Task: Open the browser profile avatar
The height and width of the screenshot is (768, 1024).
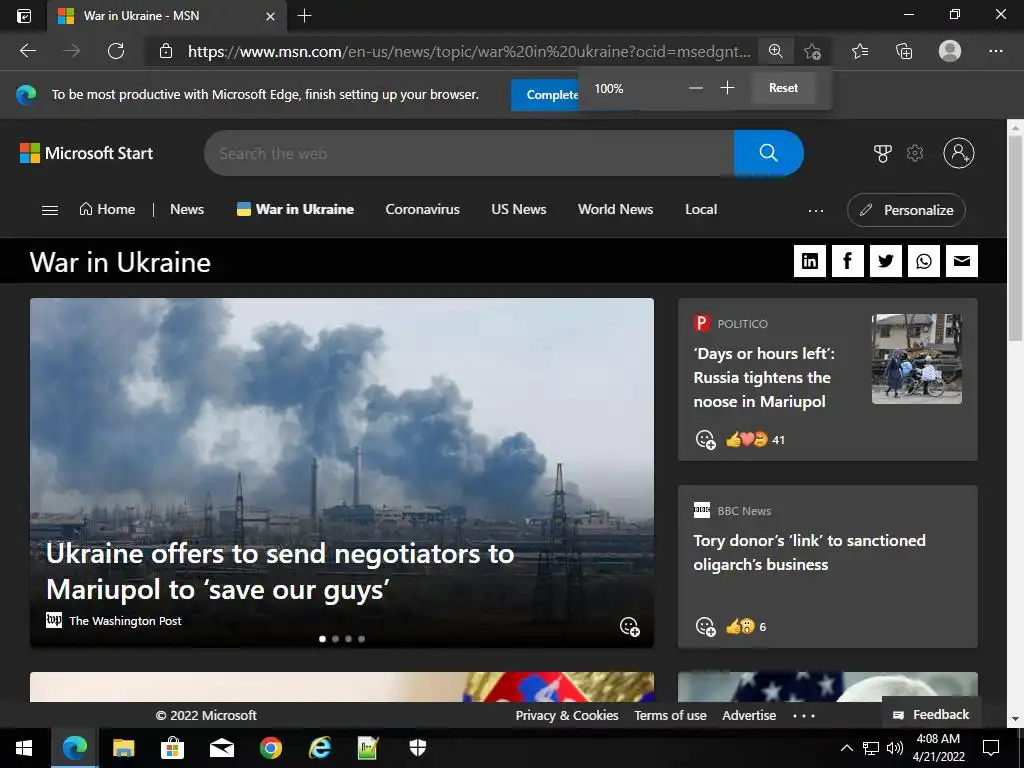Action: click(950, 51)
